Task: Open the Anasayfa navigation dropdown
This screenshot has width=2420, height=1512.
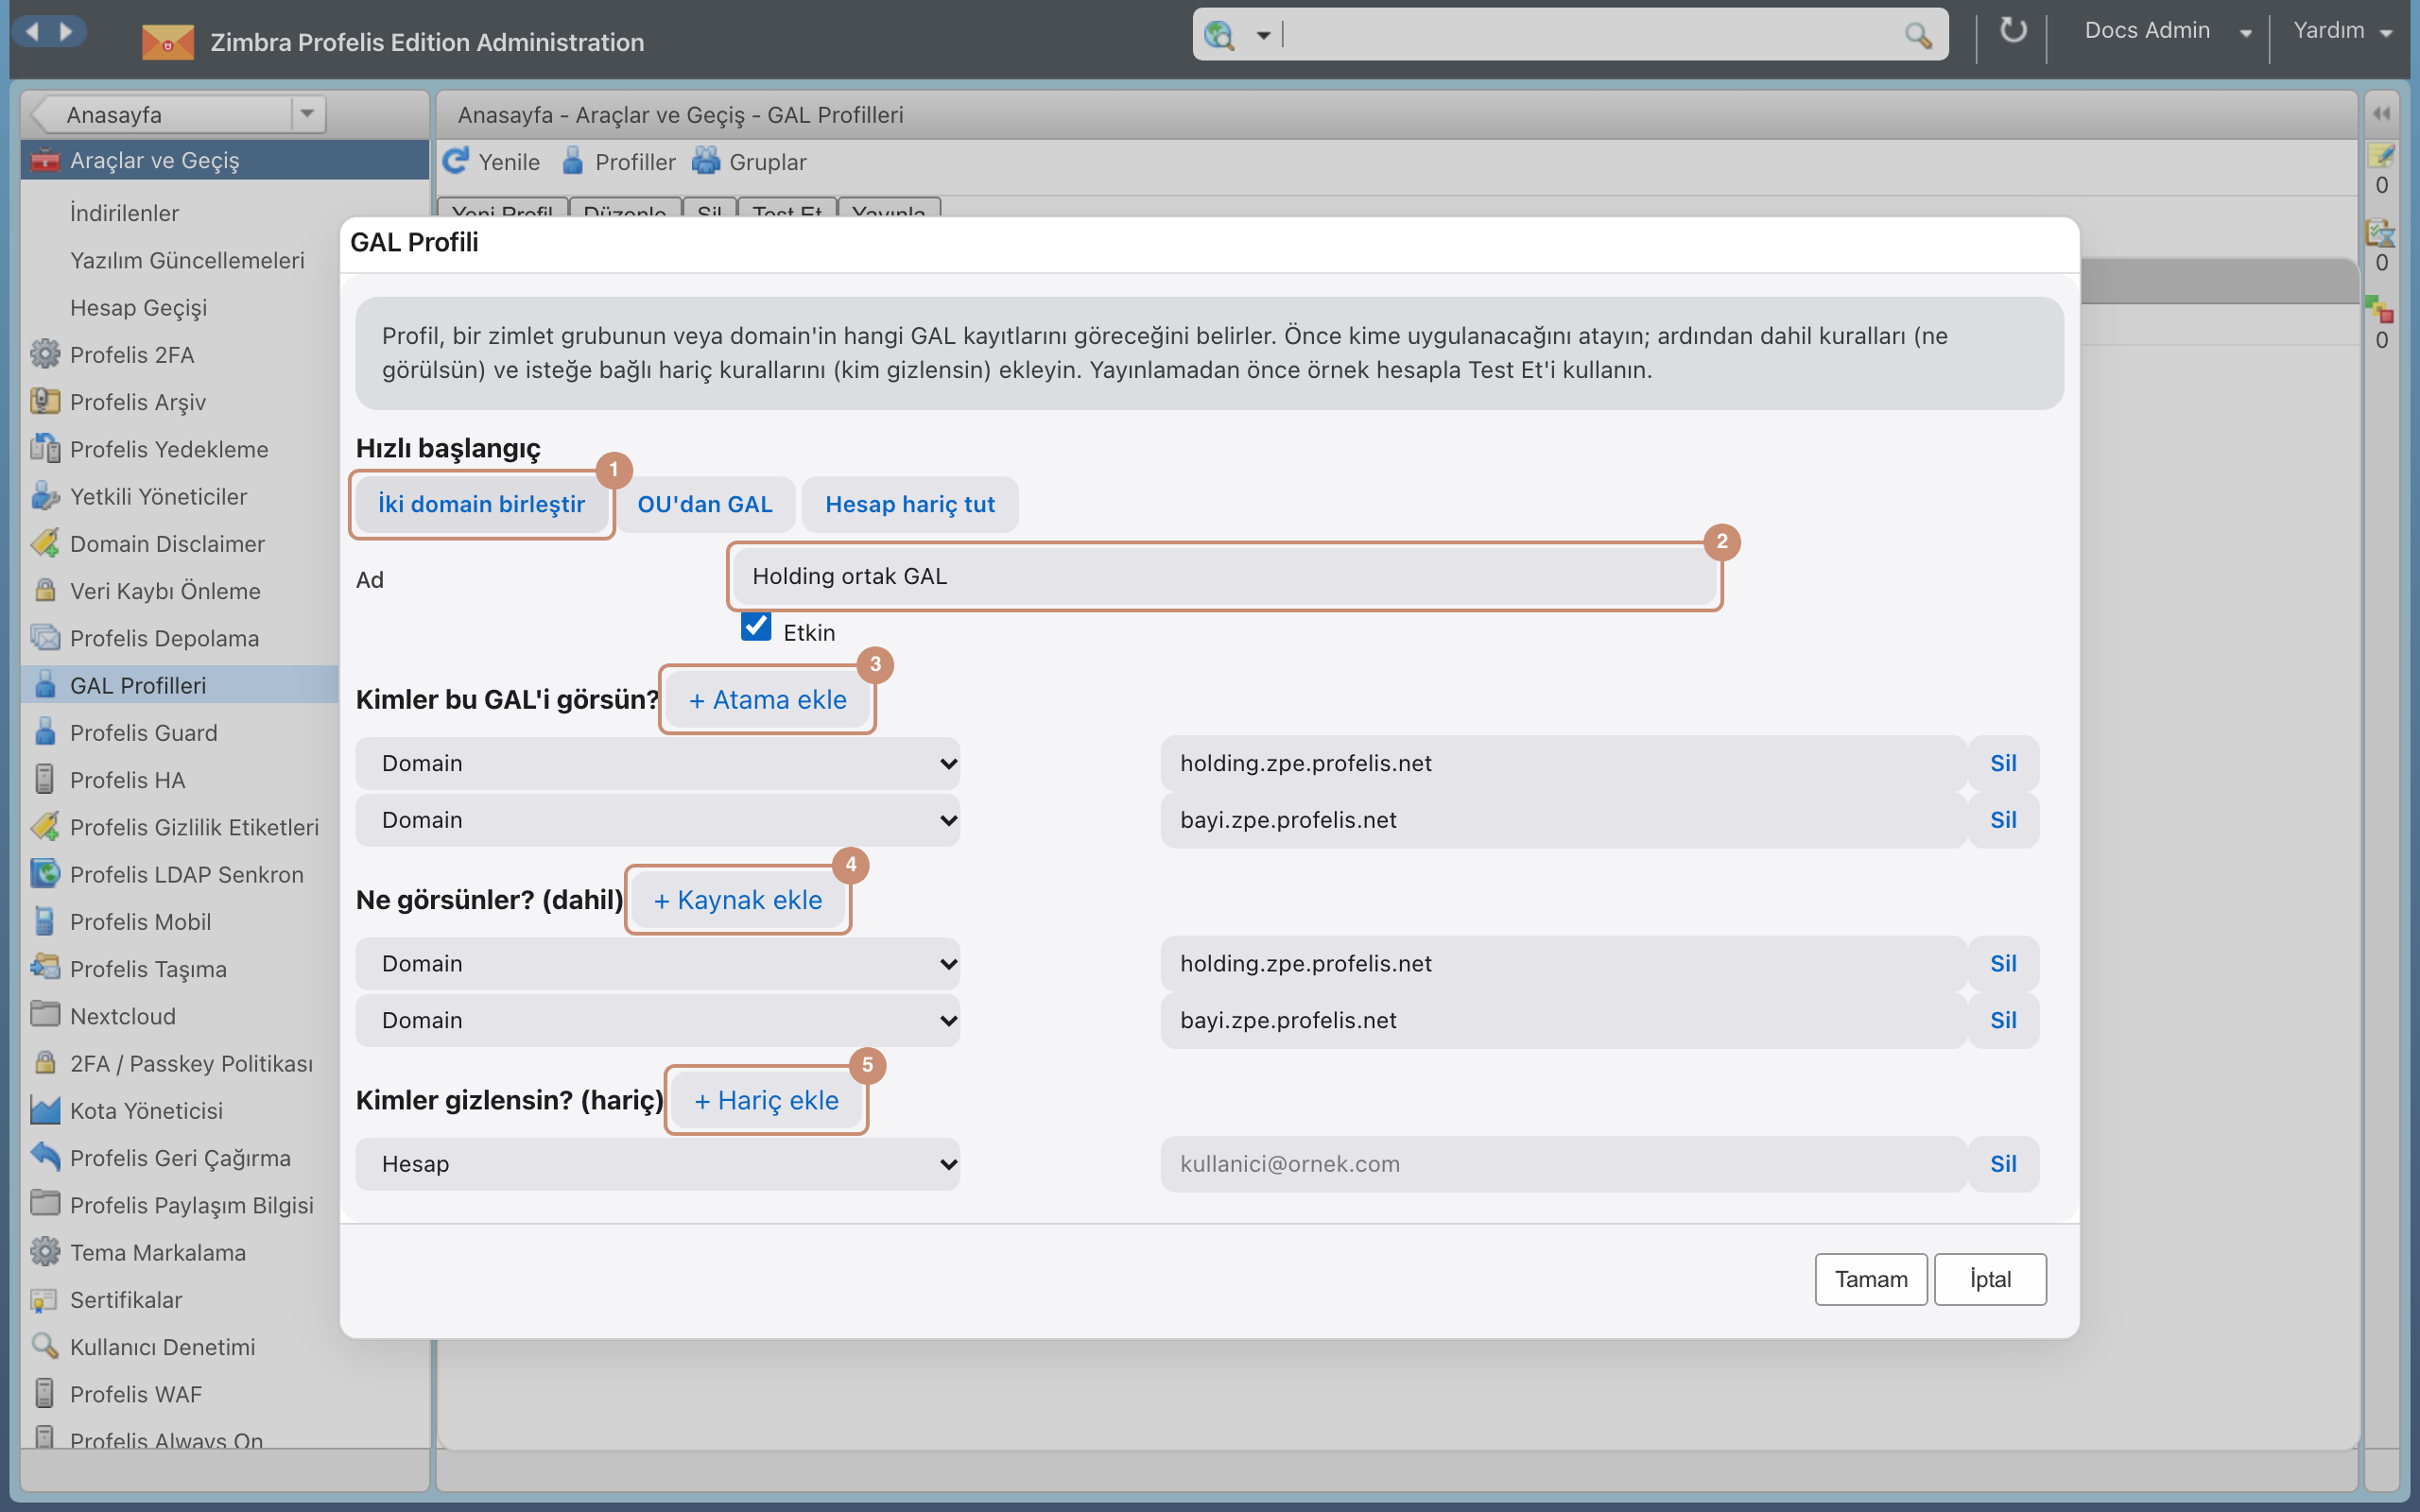Action: tap(307, 114)
